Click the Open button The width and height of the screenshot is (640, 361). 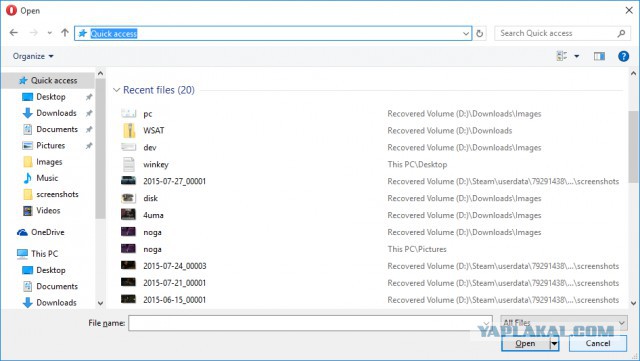(x=525, y=343)
